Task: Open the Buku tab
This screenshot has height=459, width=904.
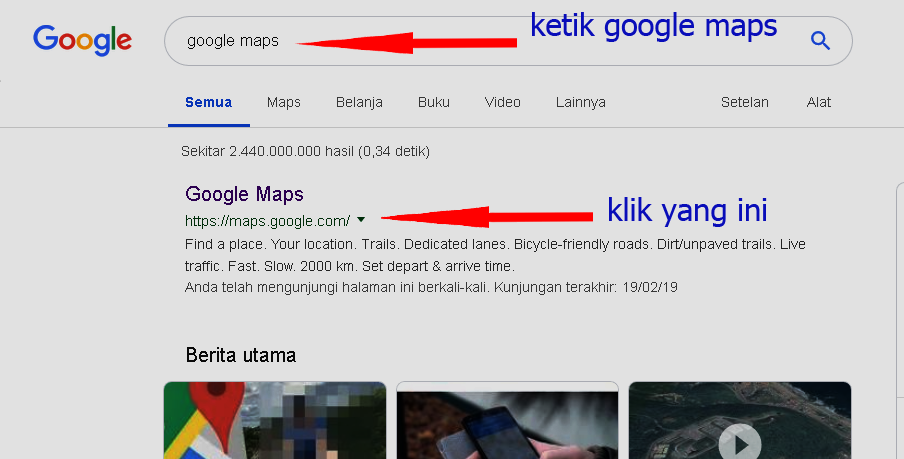Action: (434, 103)
